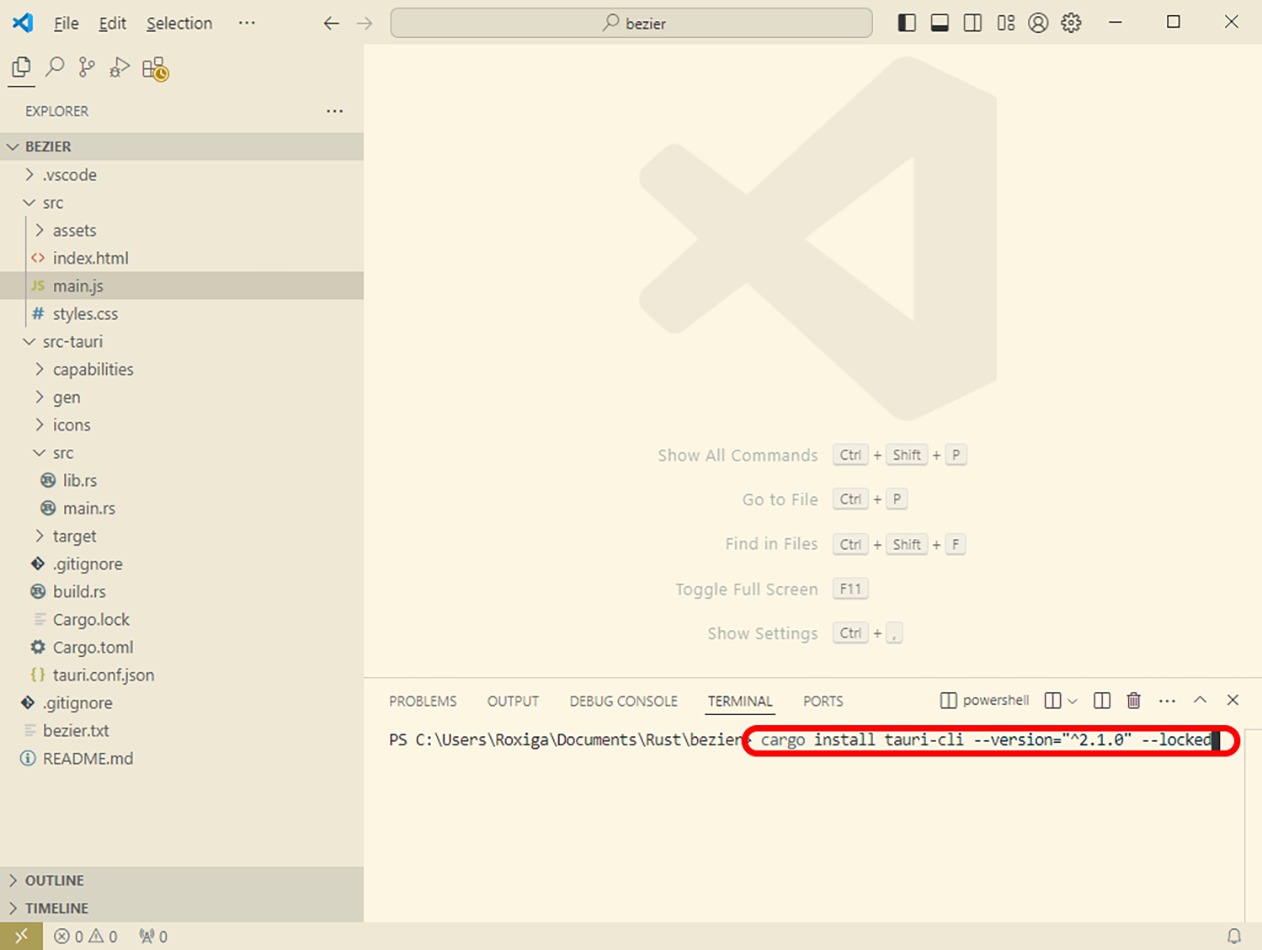Expand the capabilities folder
The width and height of the screenshot is (1262, 950).
click(x=182, y=369)
